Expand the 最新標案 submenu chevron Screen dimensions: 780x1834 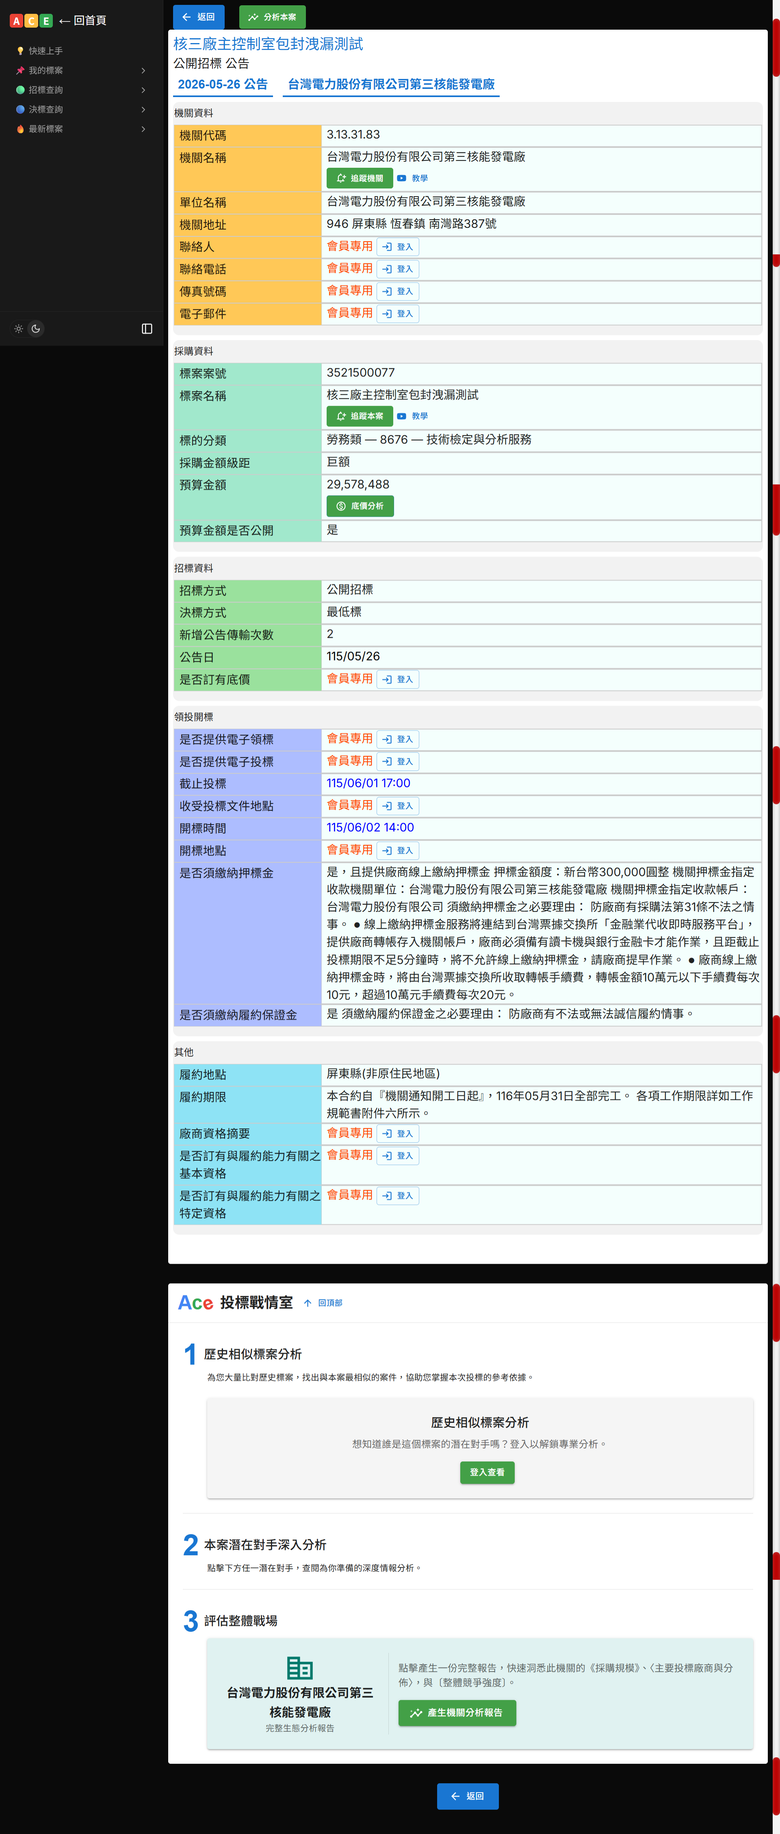(x=143, y=129)
